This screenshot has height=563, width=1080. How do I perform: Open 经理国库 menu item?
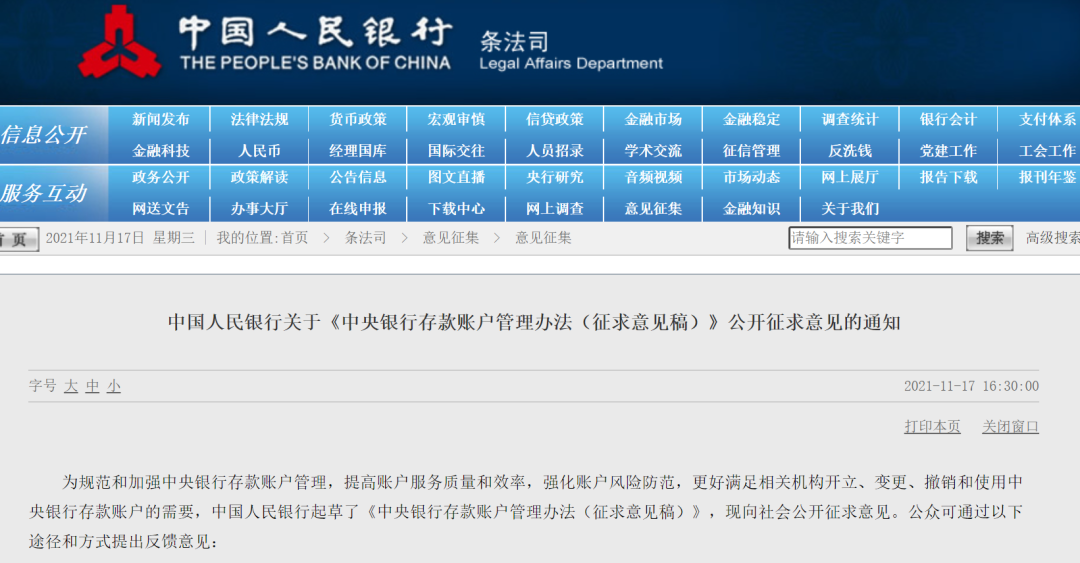click(357, 151)
